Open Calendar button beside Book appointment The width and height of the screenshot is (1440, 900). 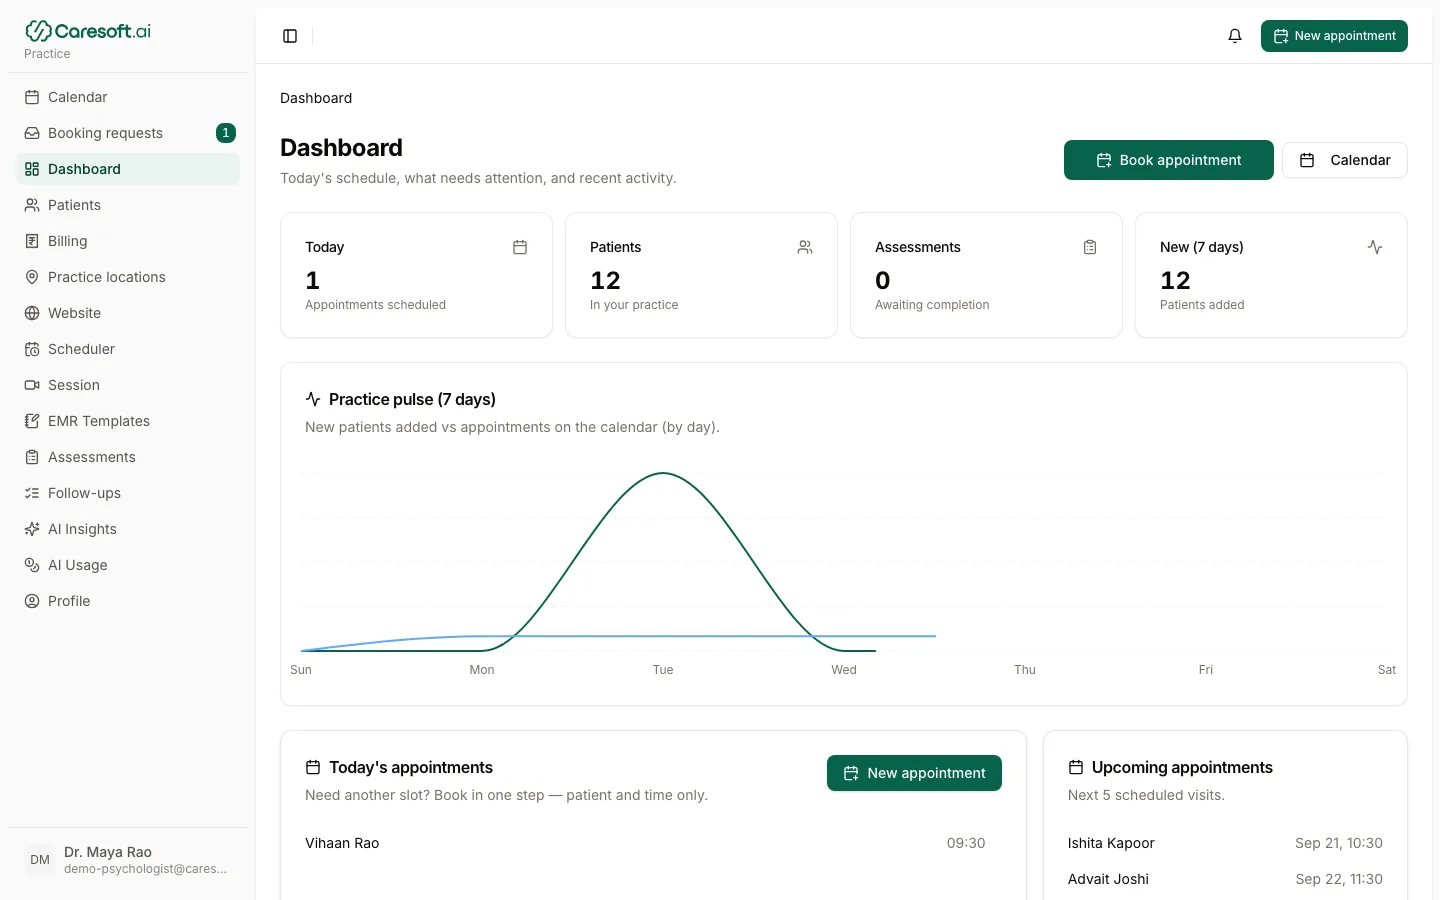click(1344, 160)
